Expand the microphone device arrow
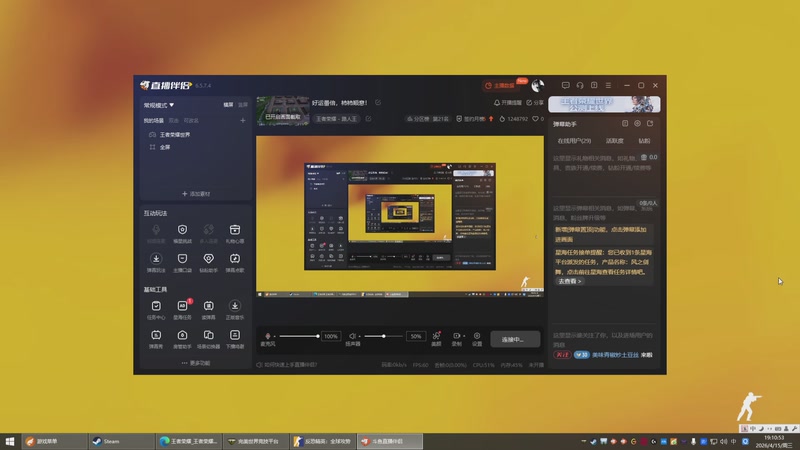 tap(274, 337)
